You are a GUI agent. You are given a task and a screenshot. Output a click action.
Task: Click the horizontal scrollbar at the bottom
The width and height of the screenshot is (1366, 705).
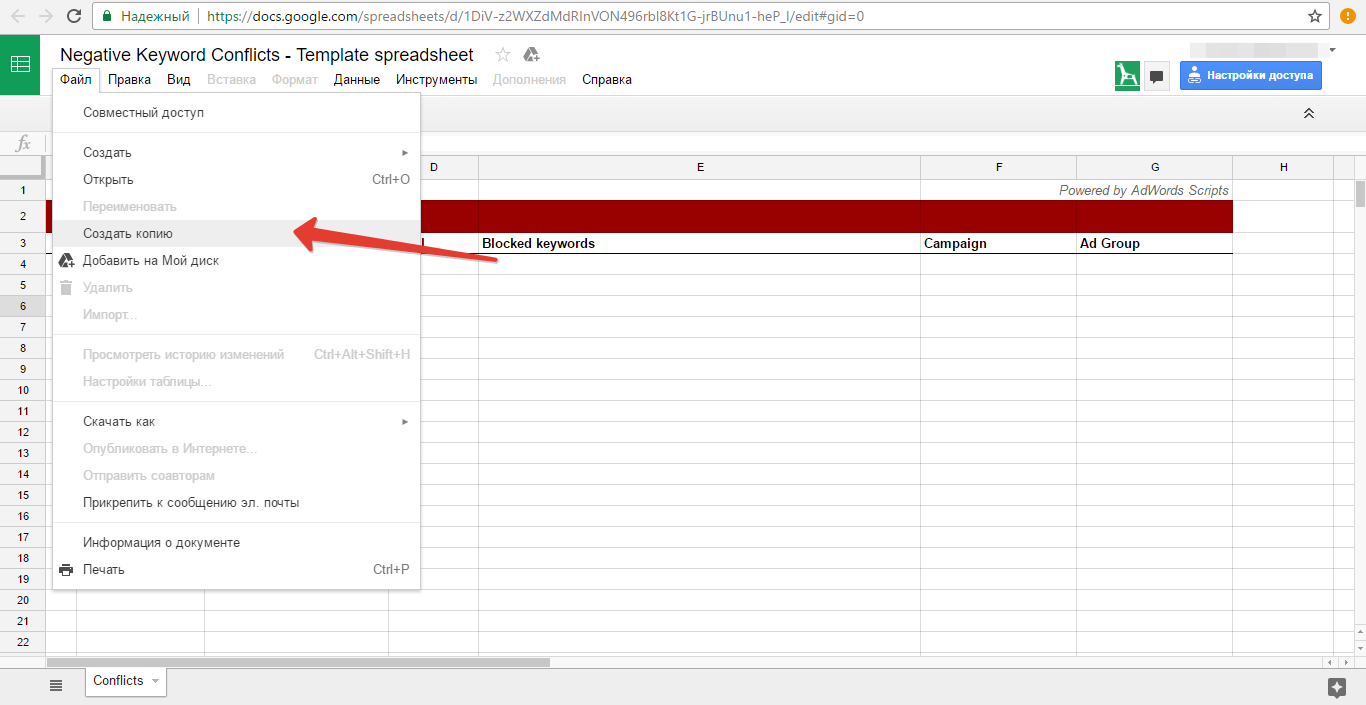(x=298, y=662)
